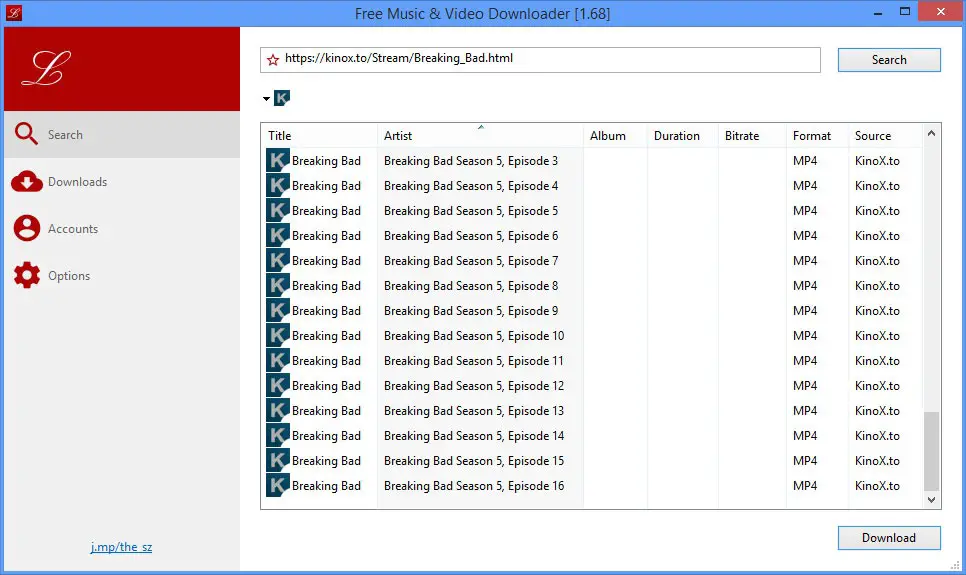966x575 pixels.
Task: Click K icon on Season 5, Episode 16 row
Action: click(x=278, y=485)
